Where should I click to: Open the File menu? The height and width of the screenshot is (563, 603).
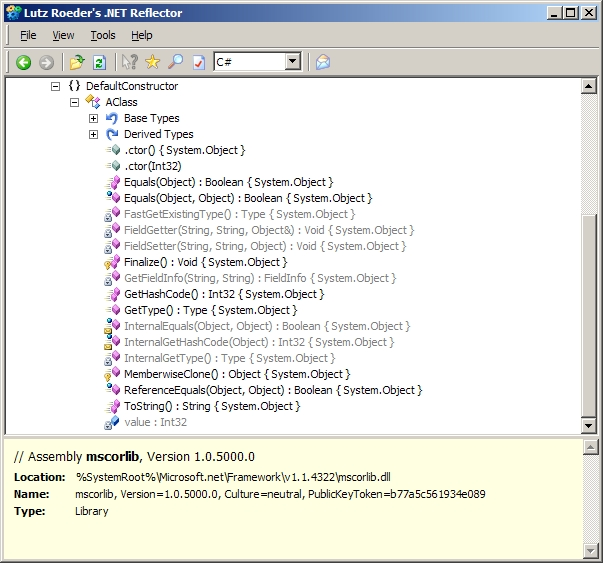click(28, 35)
